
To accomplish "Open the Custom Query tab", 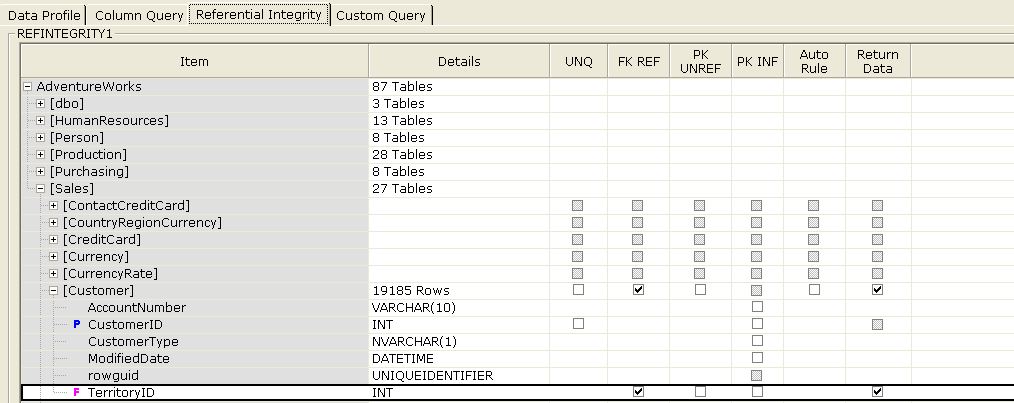I will coord(381,16).
